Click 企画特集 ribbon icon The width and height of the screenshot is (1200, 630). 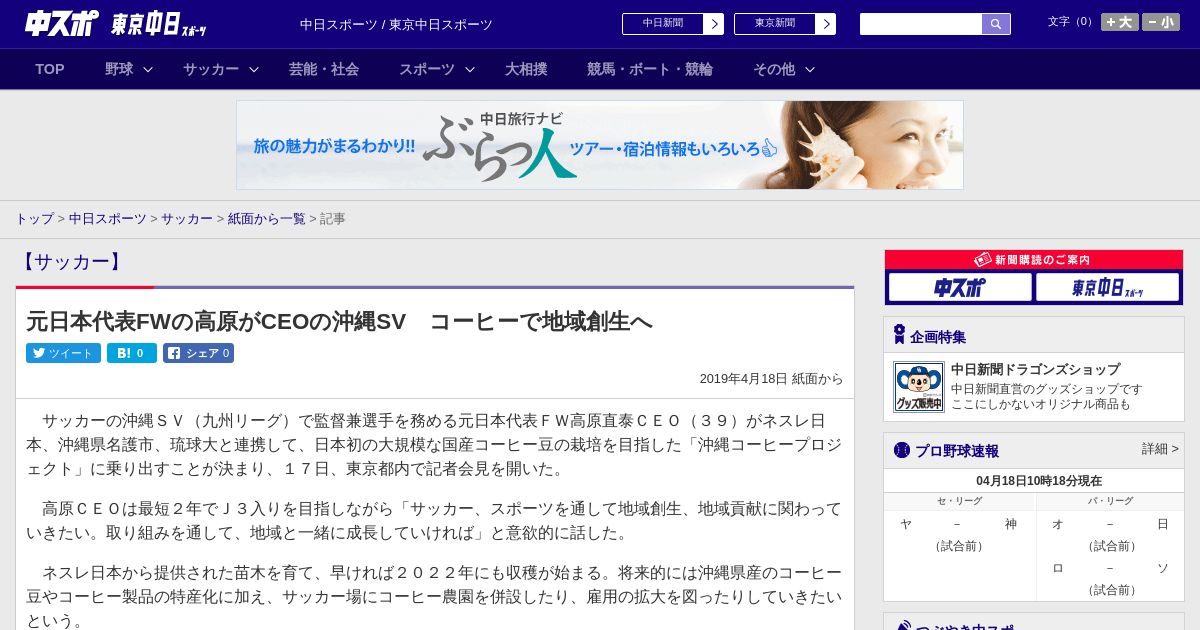tap(899, 335)
